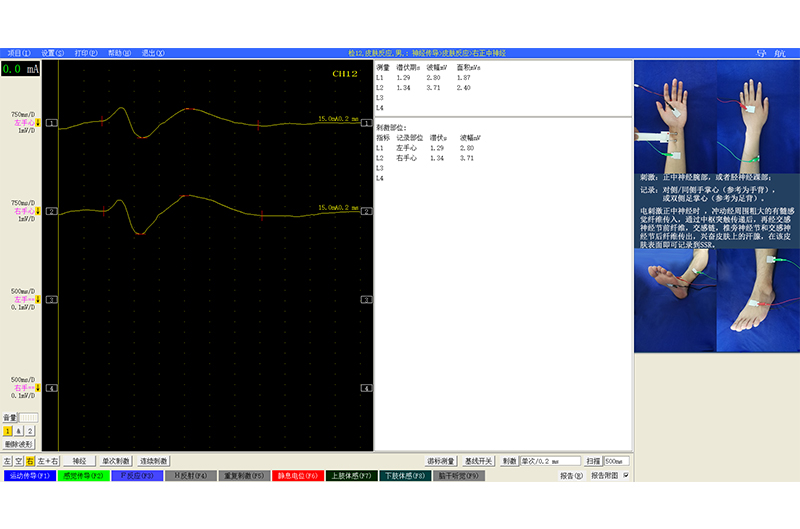Select the 左 side toggle button

pos(7,461)
